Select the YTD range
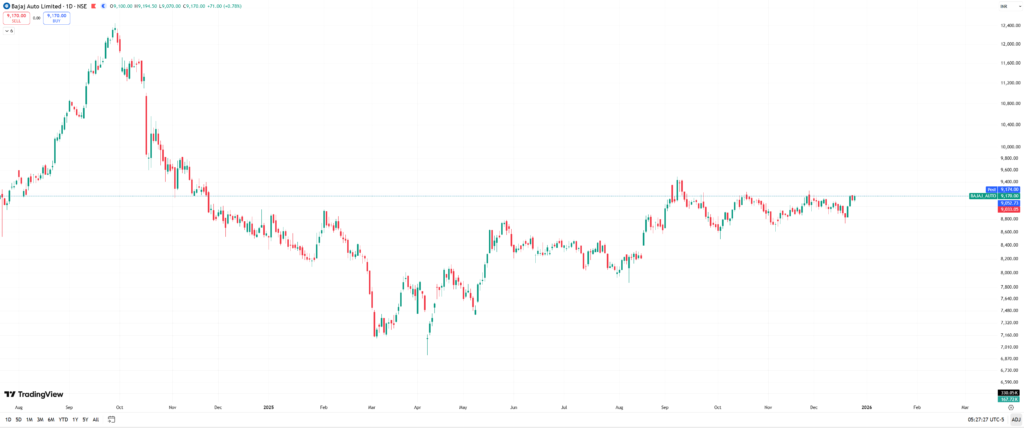Viewport: 1024px width, 428px height. tap(63, 419)
